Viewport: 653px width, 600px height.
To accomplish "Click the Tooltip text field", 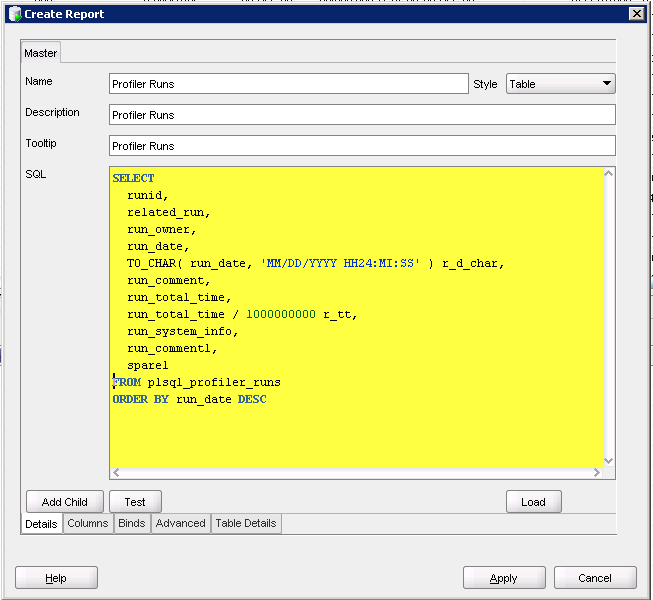I will coord(362,146).
